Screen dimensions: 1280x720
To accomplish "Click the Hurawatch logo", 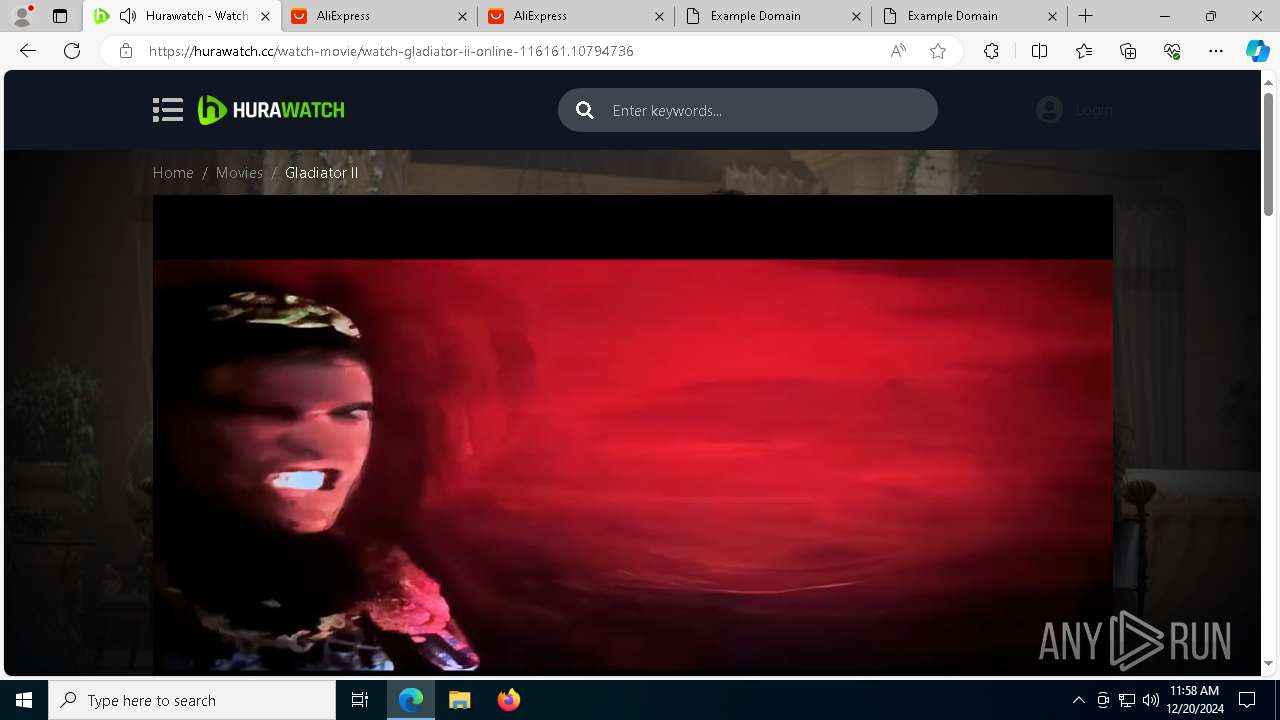I will pyautogui.click(x=271, y=110).
